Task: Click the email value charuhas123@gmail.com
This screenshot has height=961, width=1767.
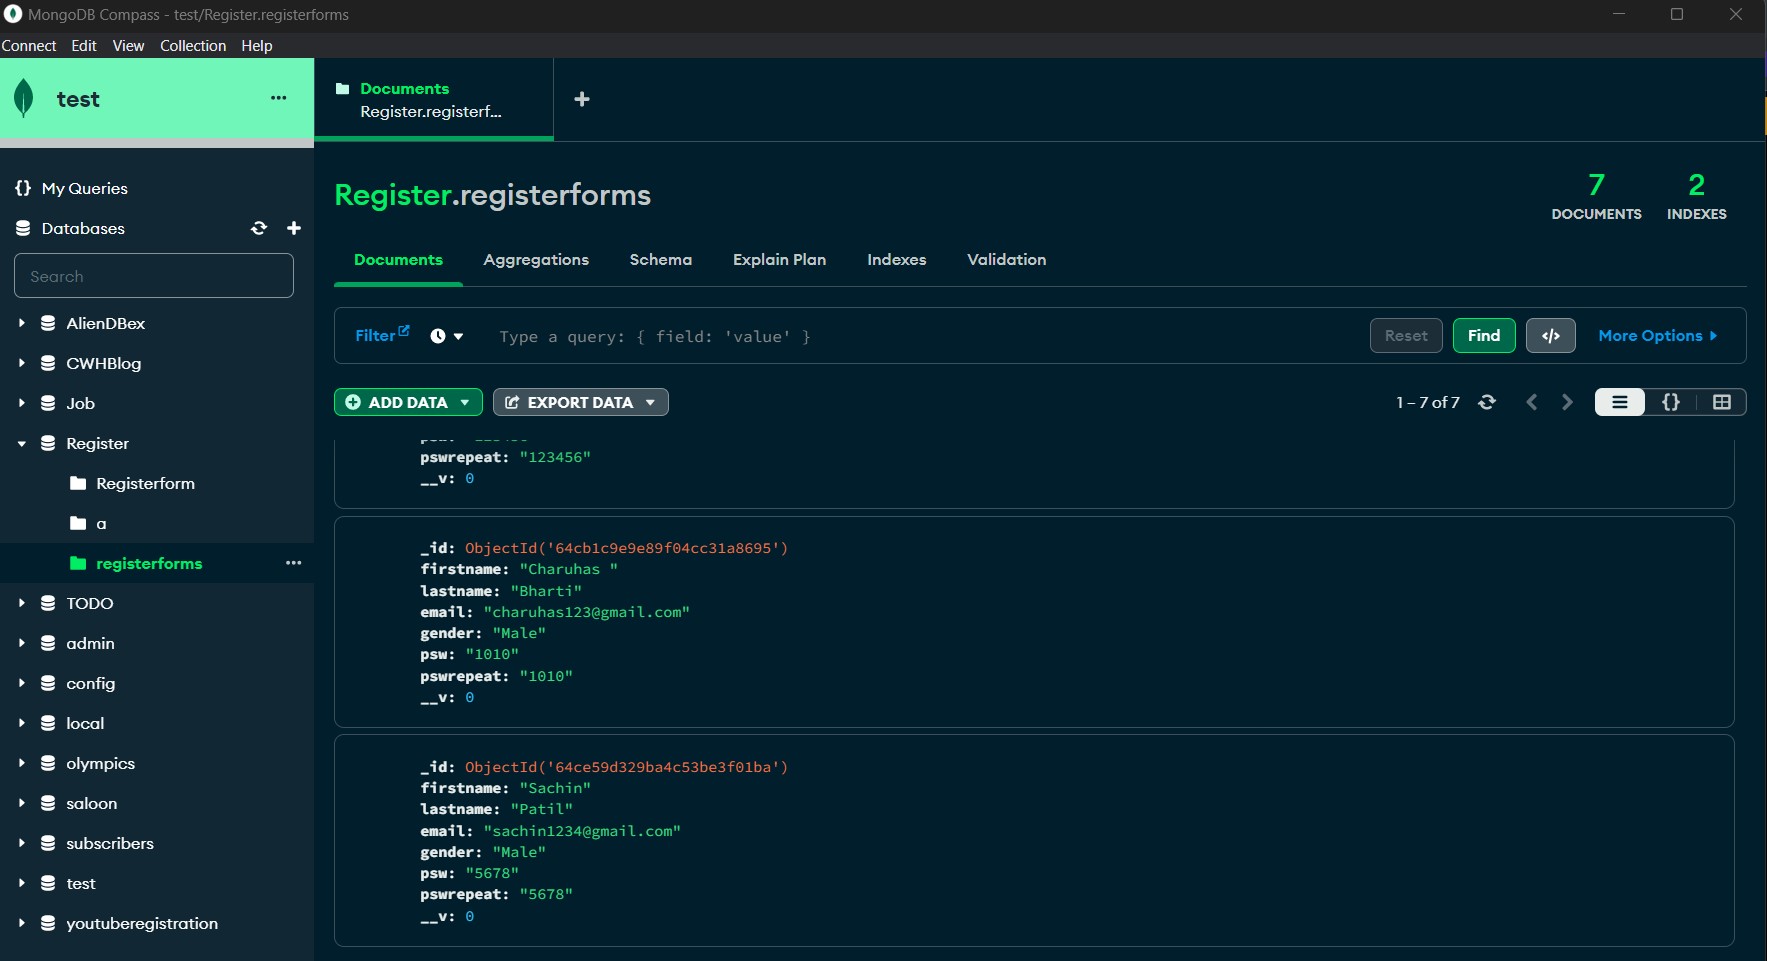Action: click(x=587, y=612)
